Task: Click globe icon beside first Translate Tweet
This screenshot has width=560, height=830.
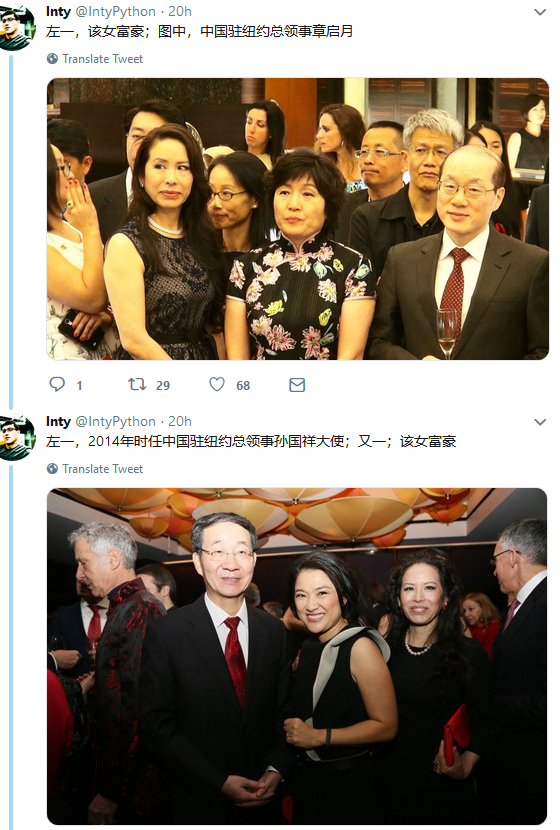Action: tap(52, 59)
